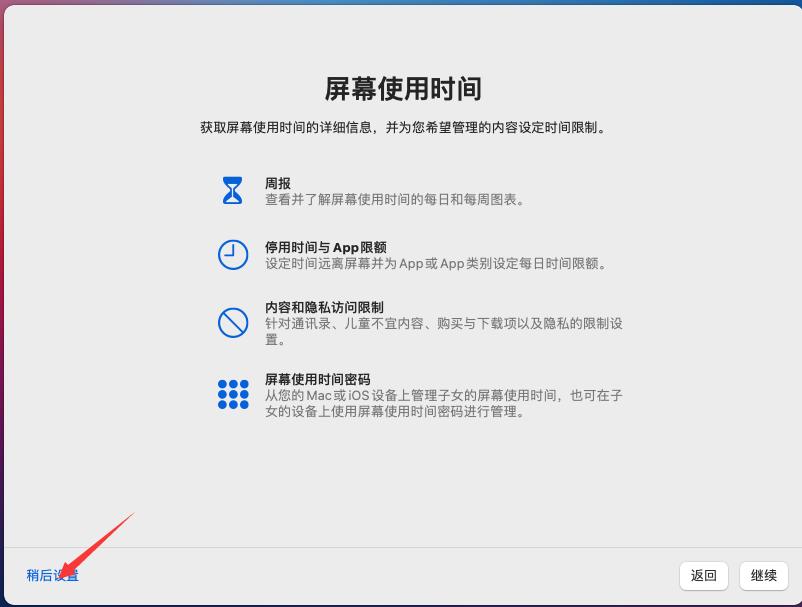
Task: Click the hourglass symbol at the top feature row
Action: tap(232, 190)
